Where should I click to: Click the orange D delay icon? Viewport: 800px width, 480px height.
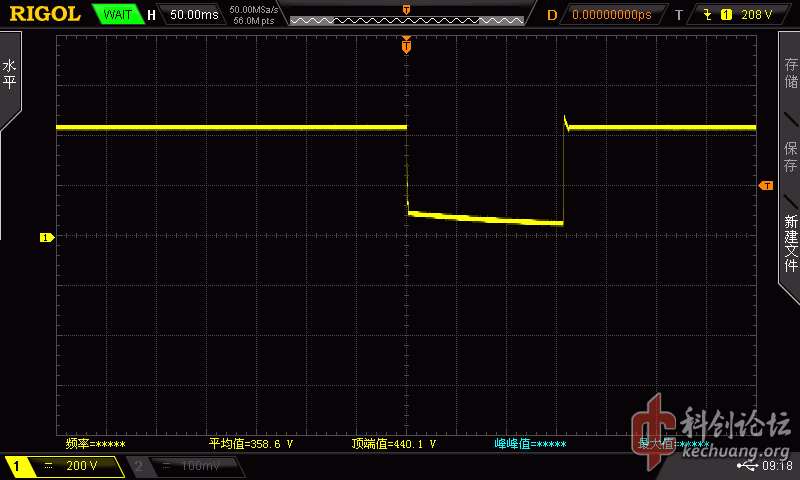pos(552,15)
